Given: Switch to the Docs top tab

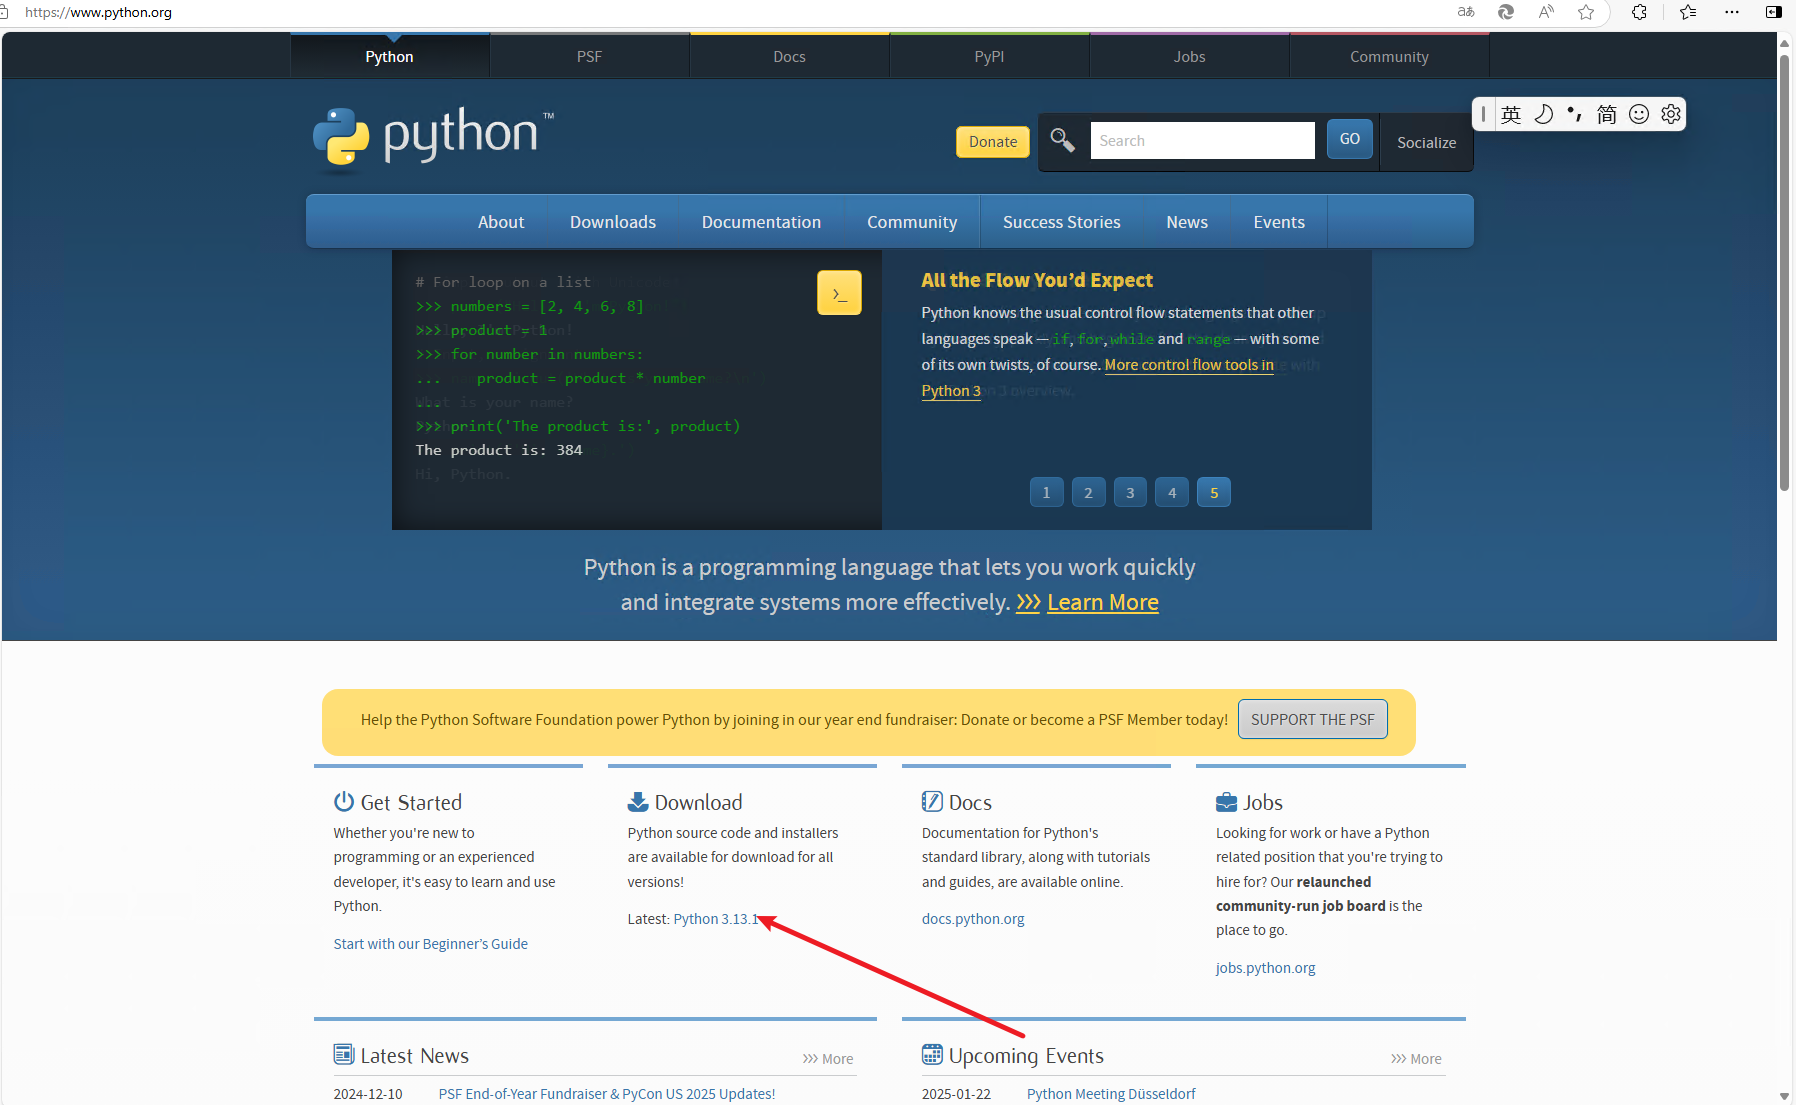Looking at the screenshot, I should click(790, 56).
